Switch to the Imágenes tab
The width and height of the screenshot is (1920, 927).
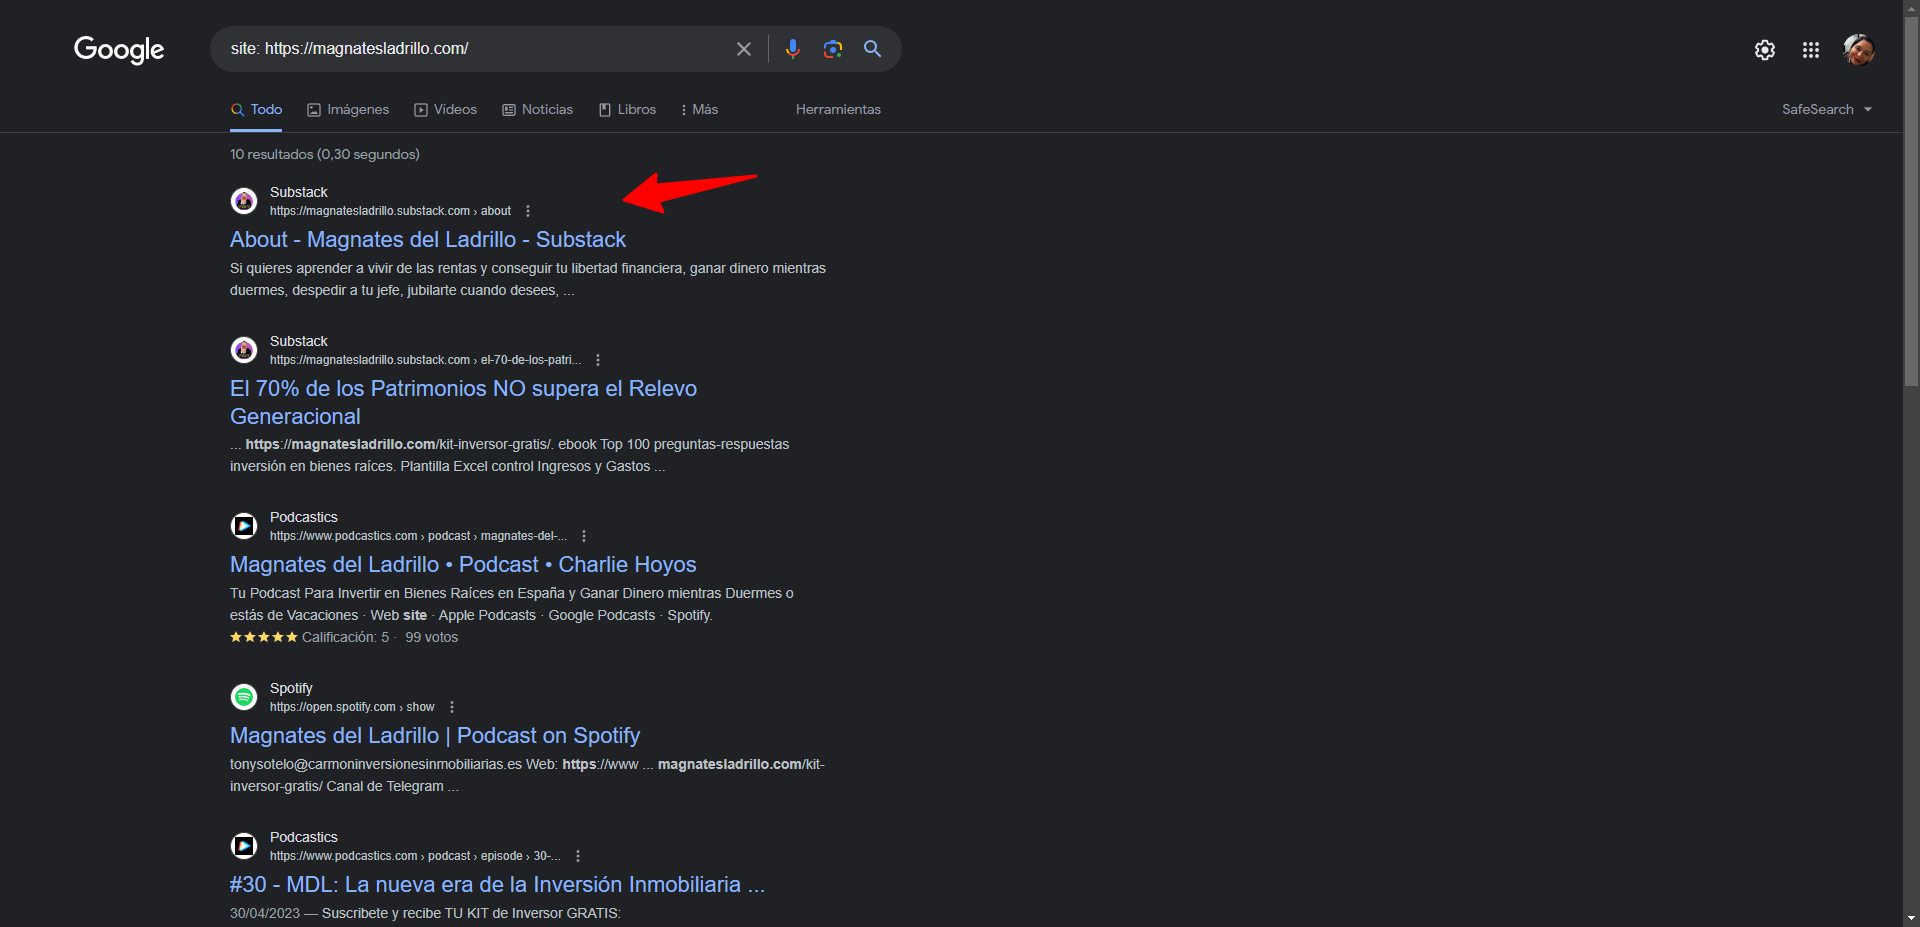(348, 110)
